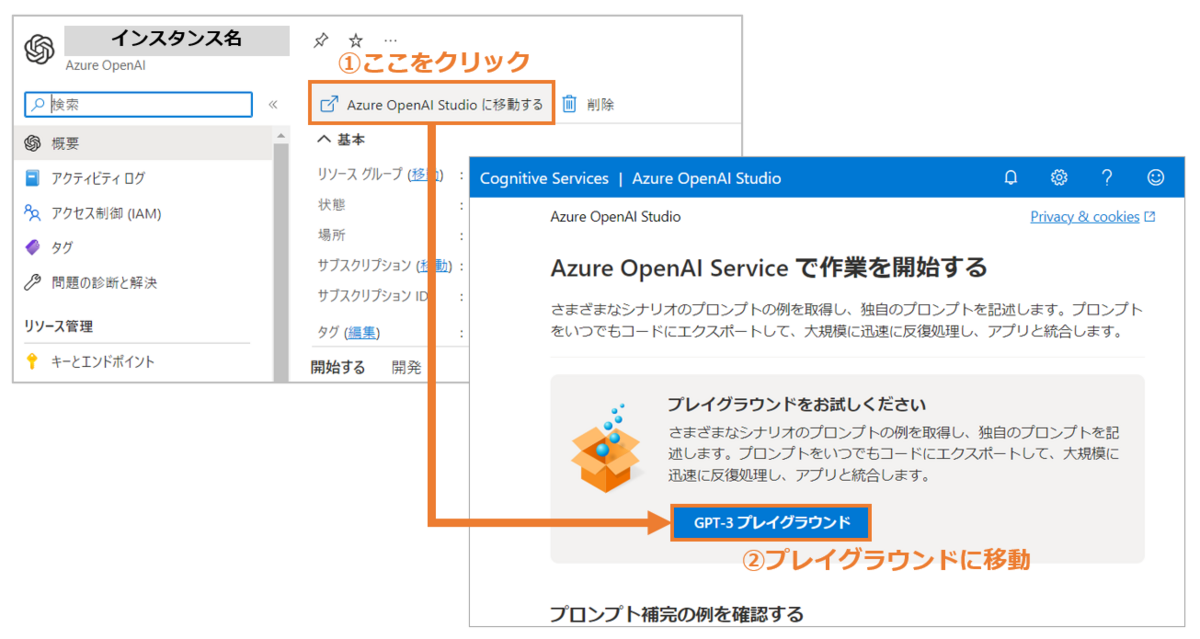The image size is (1200, 639).
Task: Click the 場所 field label
Action: (x=331, y=236)
